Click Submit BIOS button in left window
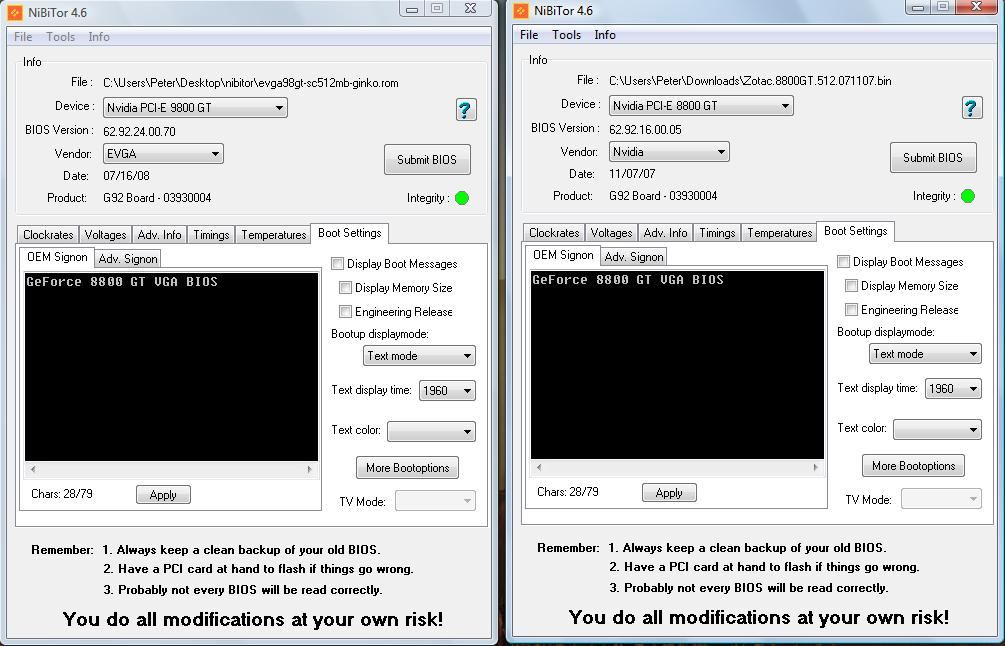 tap(427, 160)
